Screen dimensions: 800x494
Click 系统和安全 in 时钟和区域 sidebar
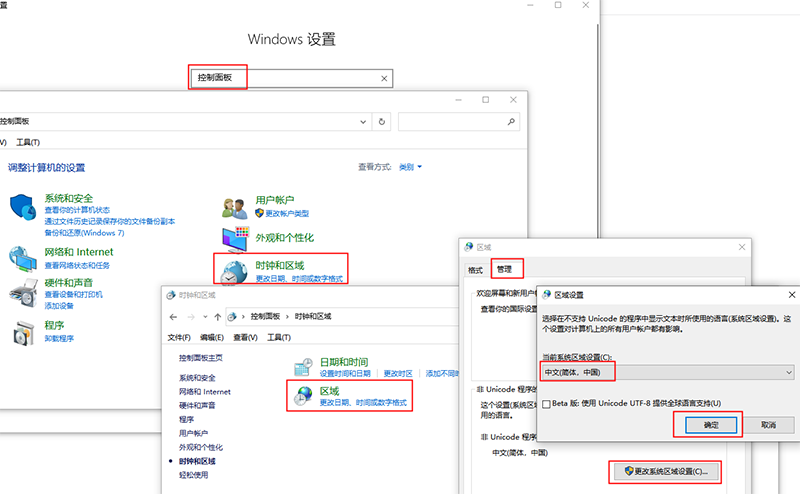[x=197, y=378]
